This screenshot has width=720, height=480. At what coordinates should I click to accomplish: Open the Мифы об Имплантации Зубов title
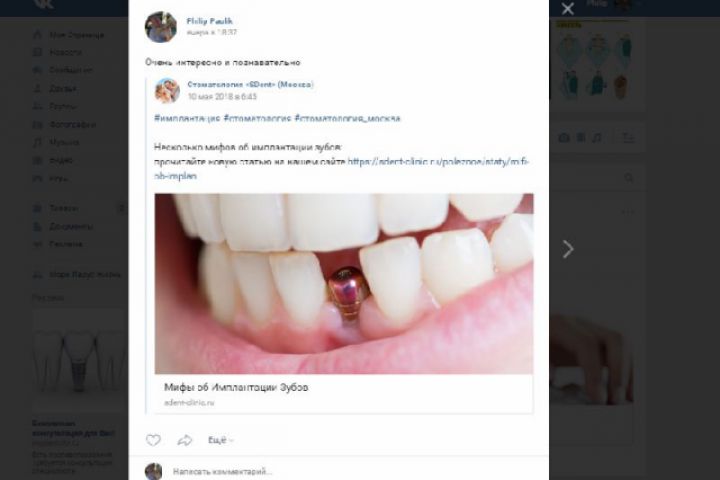point(236,387)
